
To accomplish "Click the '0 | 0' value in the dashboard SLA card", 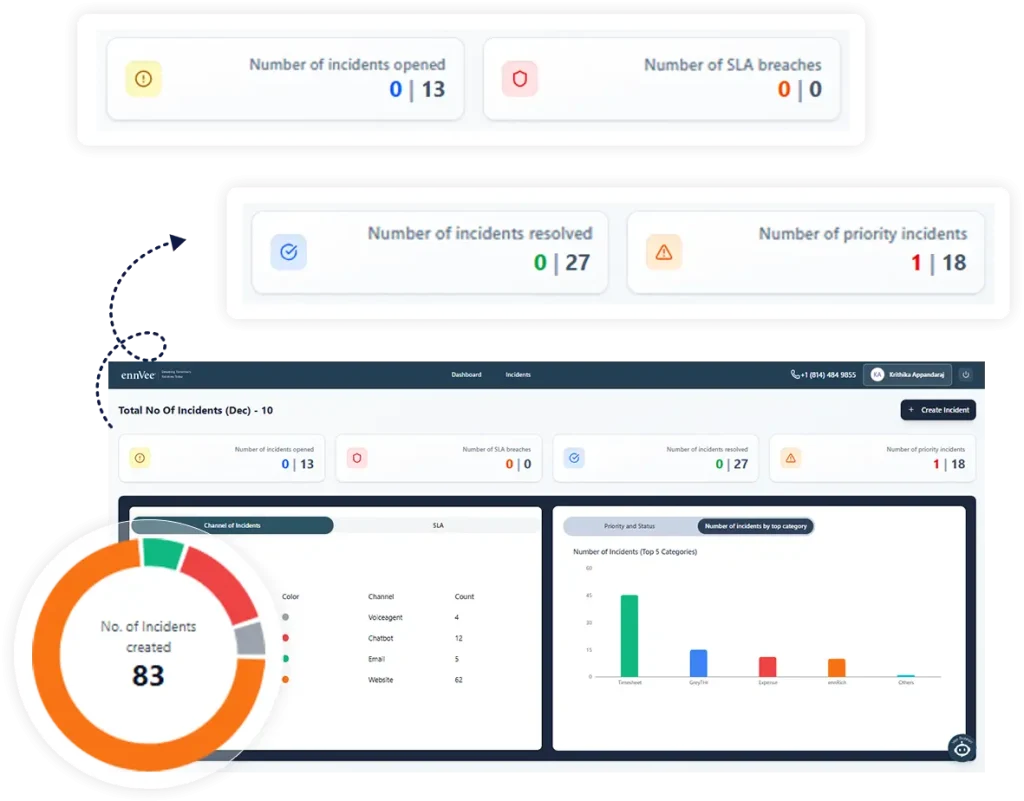I will coord(519,464).
